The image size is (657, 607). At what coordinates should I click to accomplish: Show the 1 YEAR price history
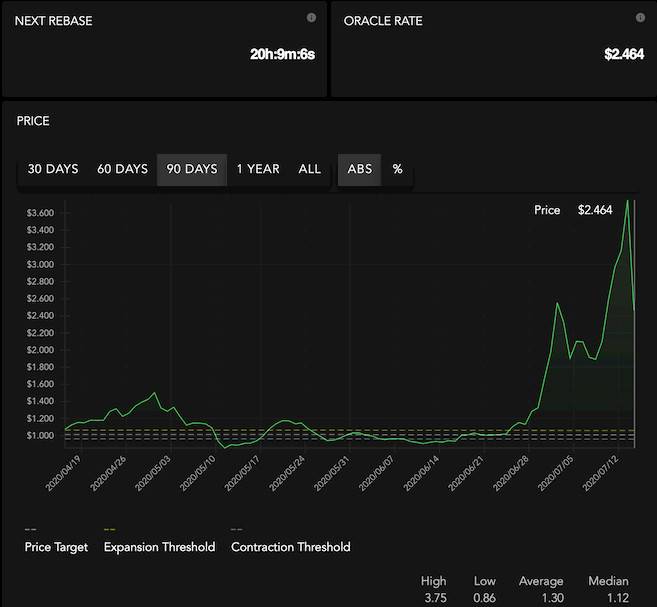tap(258, 169)
